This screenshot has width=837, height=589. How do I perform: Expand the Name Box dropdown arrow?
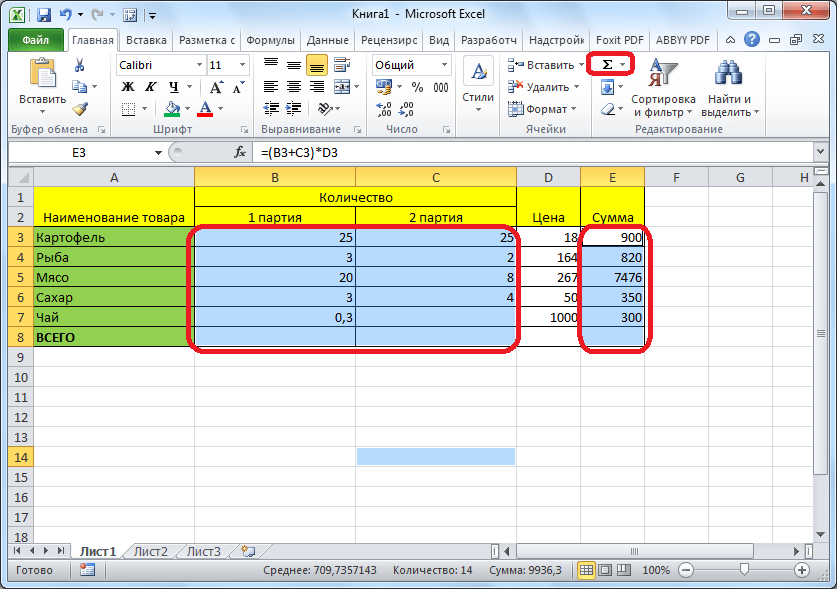(x=158, y=153)
